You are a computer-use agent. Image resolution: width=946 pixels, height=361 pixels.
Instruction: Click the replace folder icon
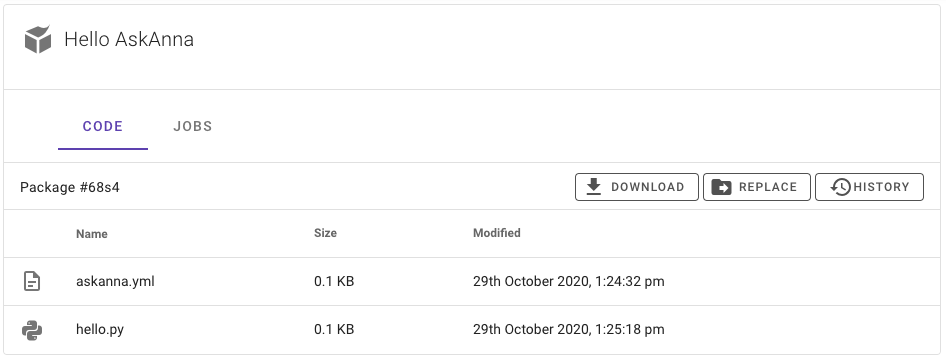coord(722,187)
